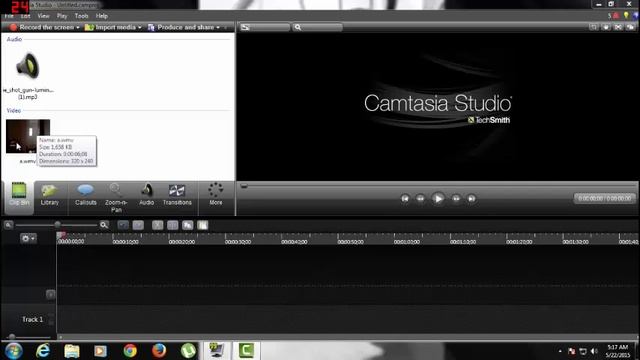This screenshot has height=360, width=640.
Task: Select the a.wmv video thumbnail
Action: tap(28, 136)
